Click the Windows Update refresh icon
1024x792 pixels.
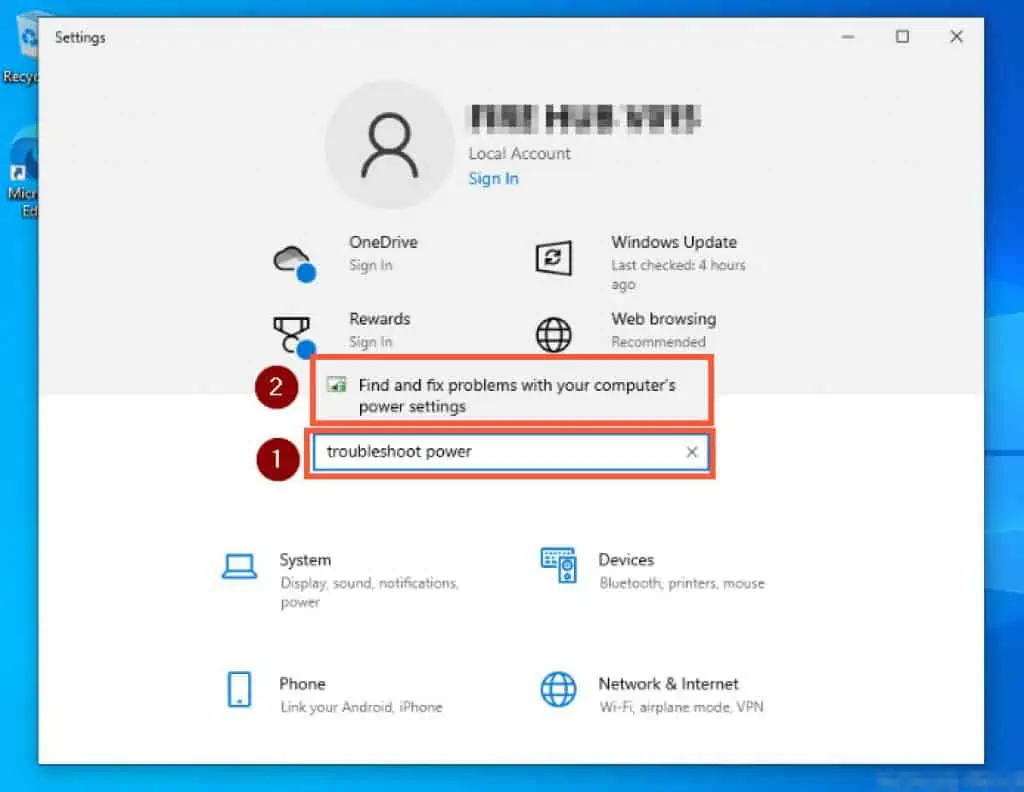(x=553, y=259)
